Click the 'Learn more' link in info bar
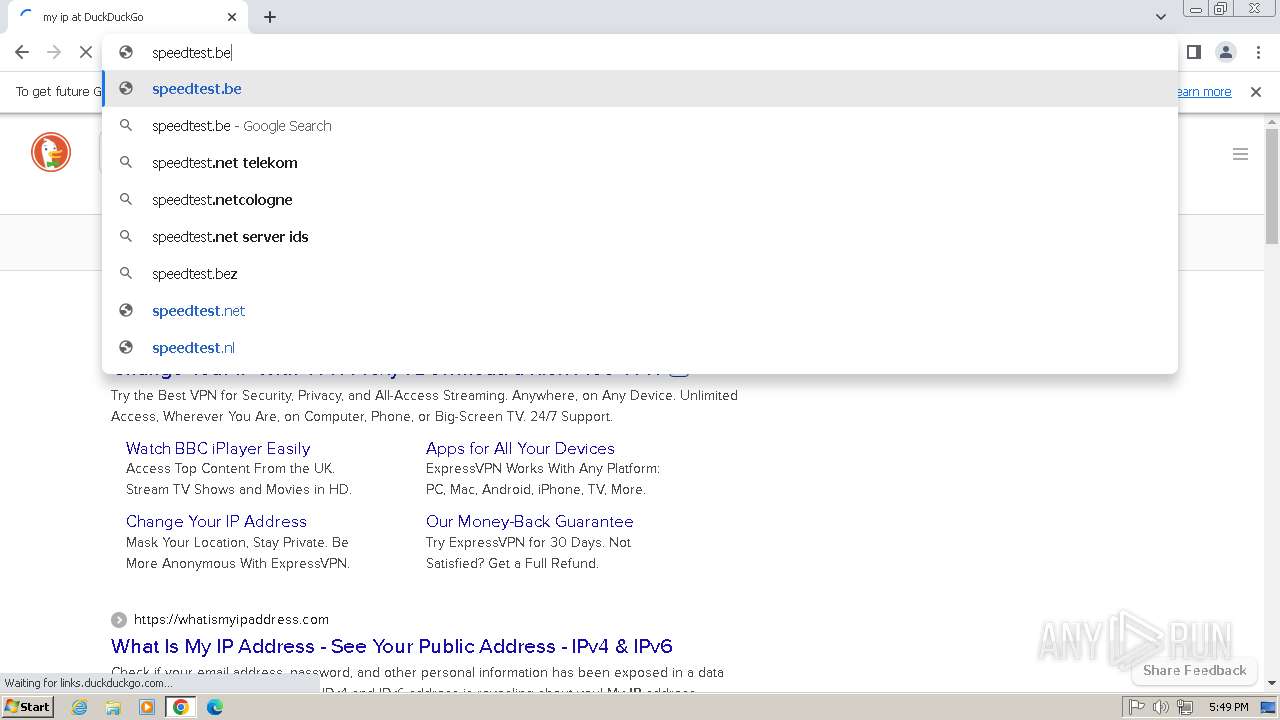1280x720 pixels. tap(1204, 92)
